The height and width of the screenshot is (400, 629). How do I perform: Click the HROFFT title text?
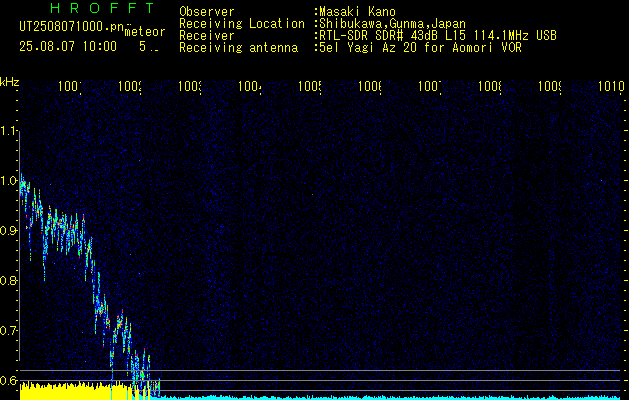102,8
